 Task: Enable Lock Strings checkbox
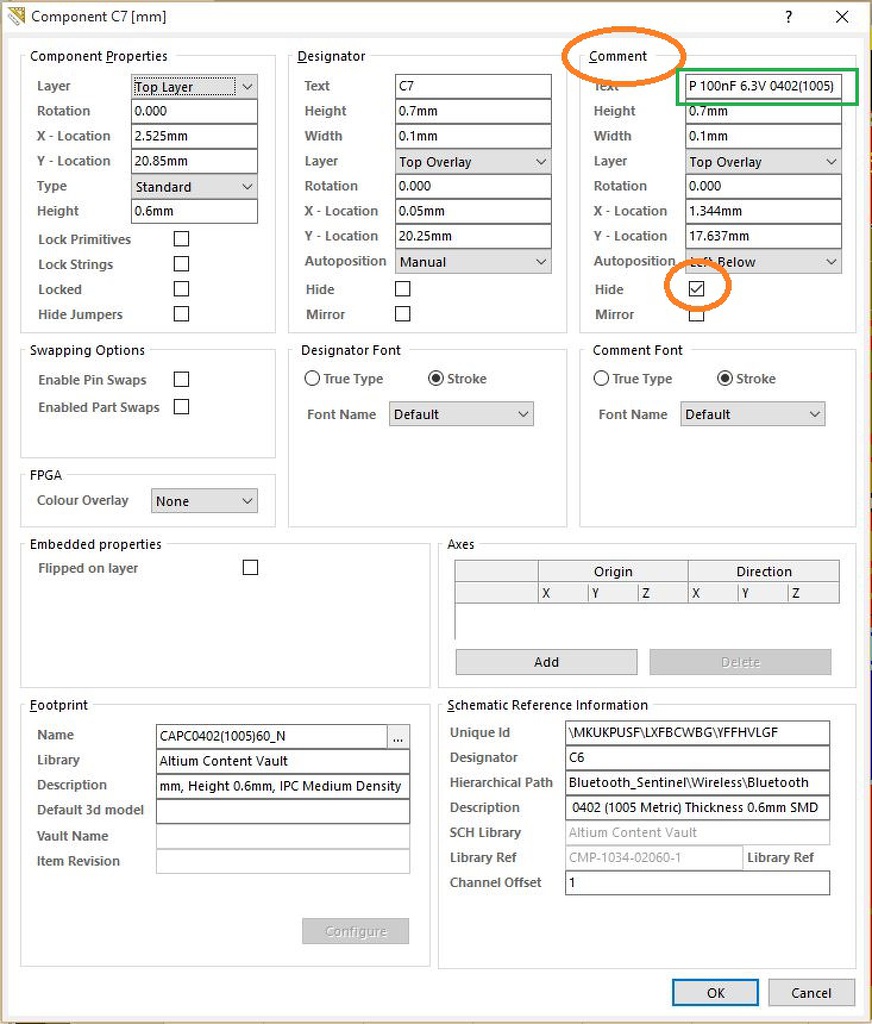click(x=182, y=264)
